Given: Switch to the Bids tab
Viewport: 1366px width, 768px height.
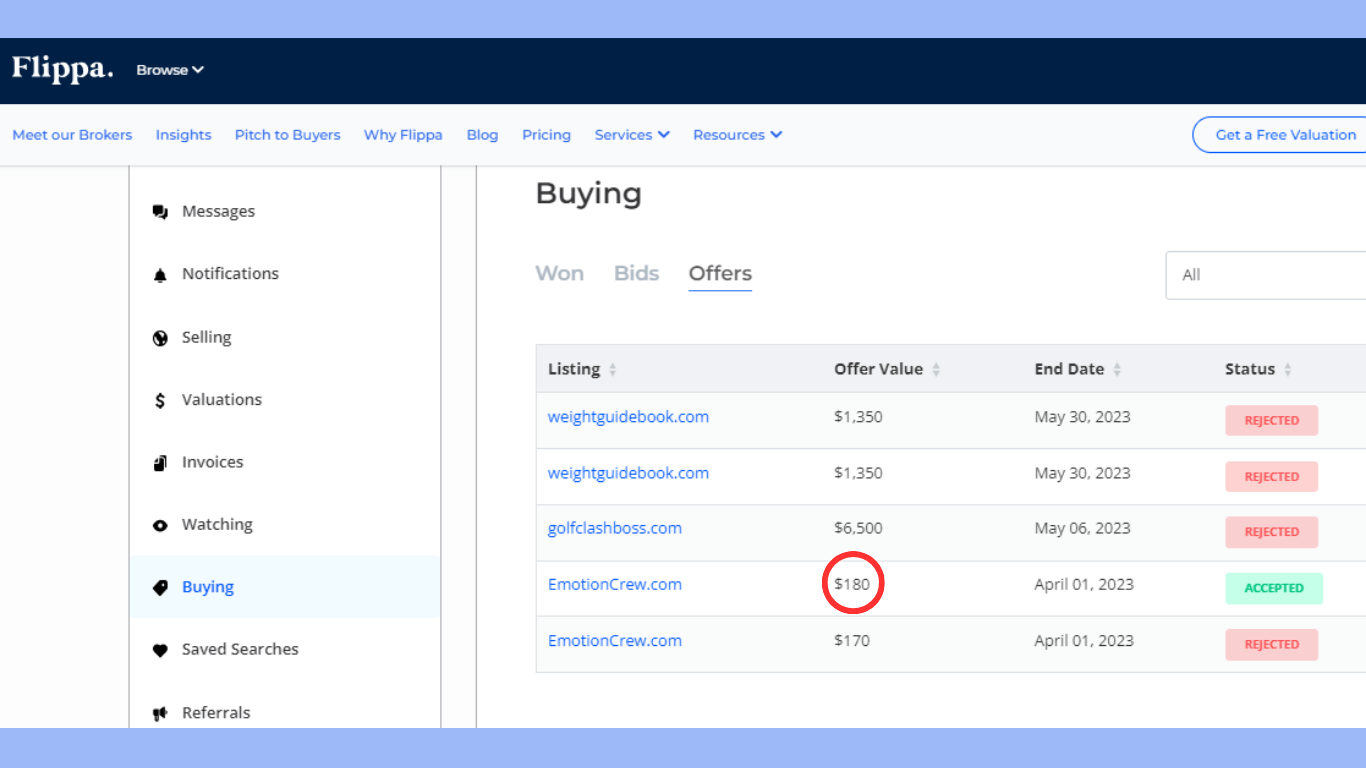Looking at the screenshot, I should (636, 273).
